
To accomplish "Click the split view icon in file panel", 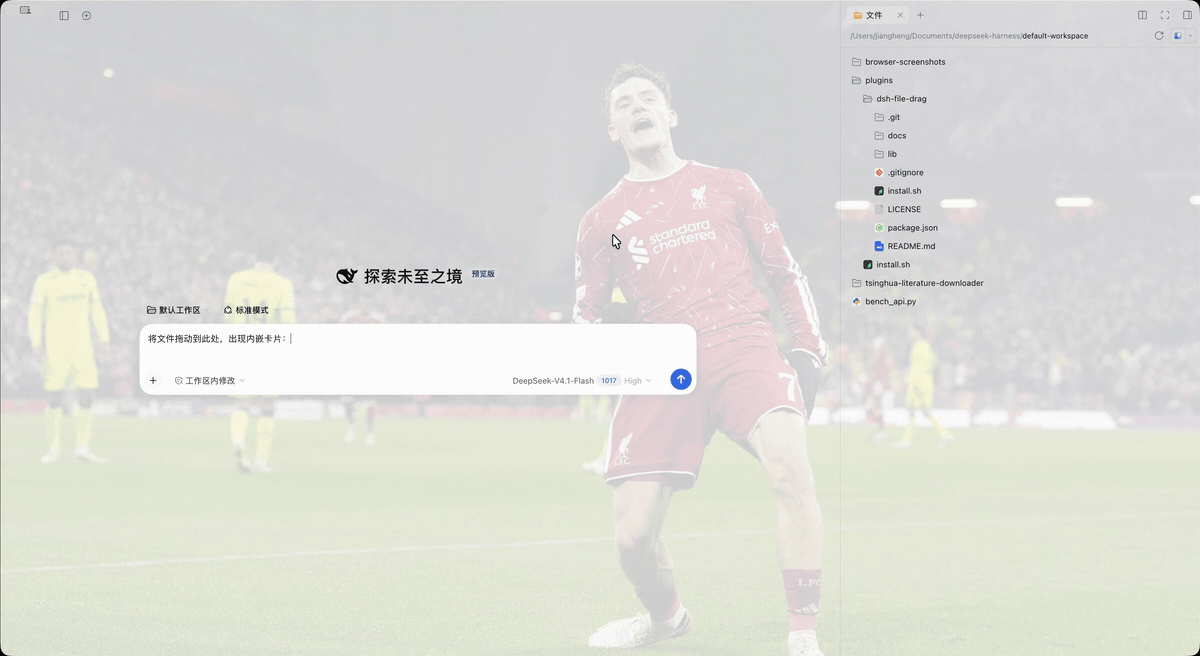I will point(1143,15).
